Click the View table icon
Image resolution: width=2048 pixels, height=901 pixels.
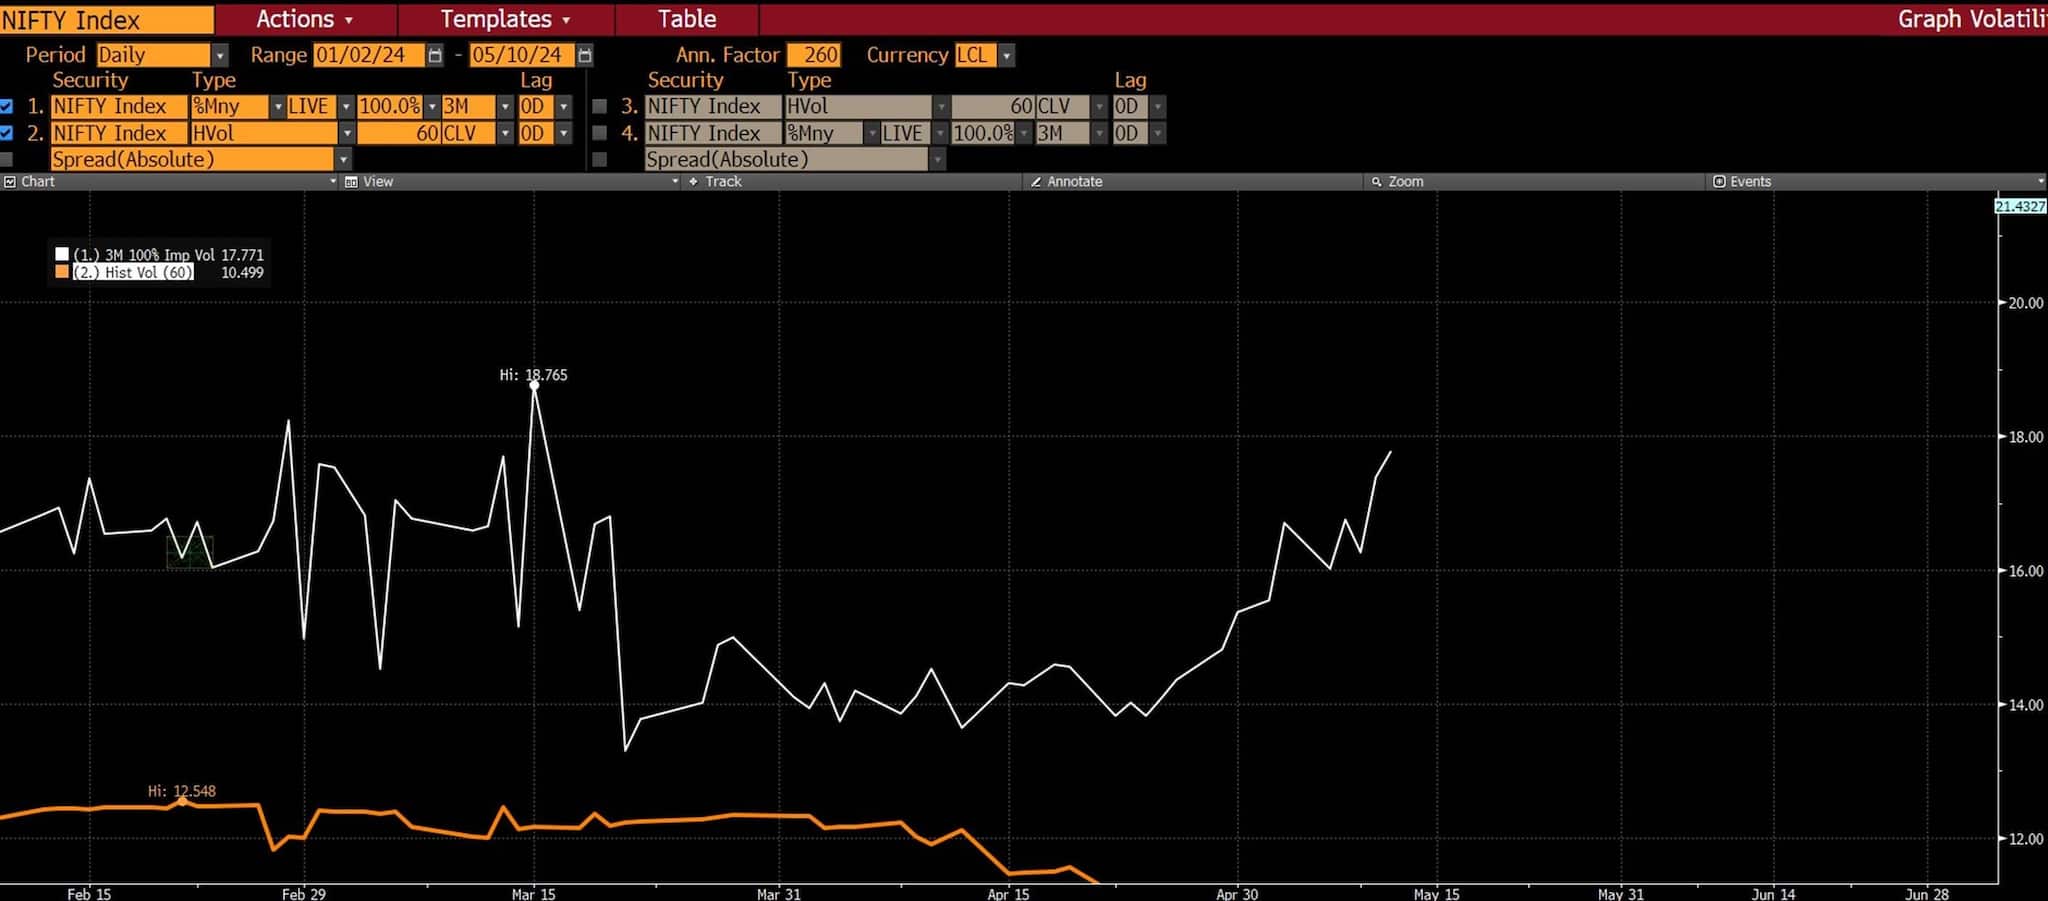coord(351,182)
